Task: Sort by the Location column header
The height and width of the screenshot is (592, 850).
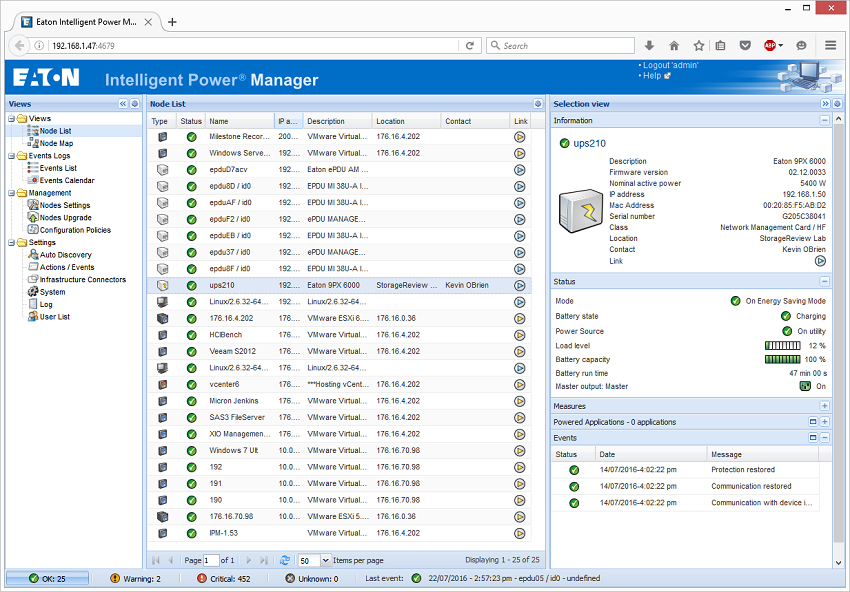Action: [407, 121]
